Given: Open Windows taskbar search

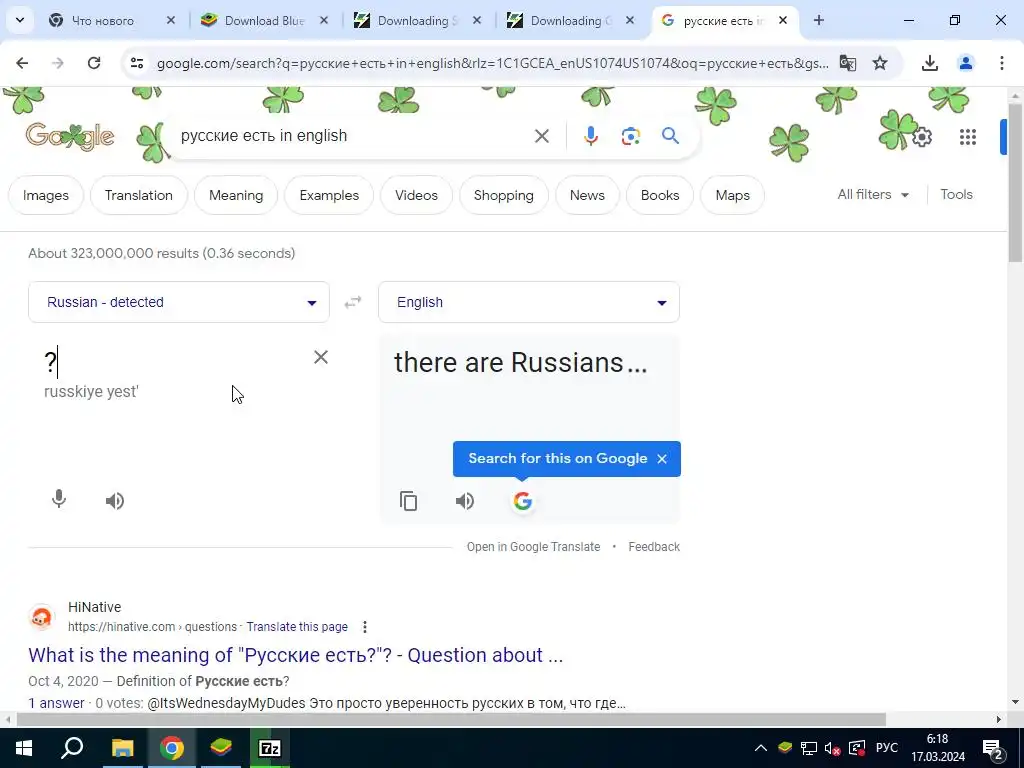Looking at the screenshot, I should [x=72, y=748].
